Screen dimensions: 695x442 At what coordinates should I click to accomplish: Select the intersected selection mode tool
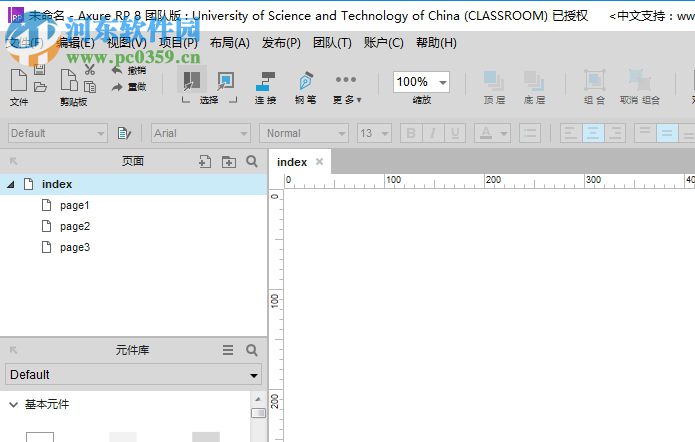192,80
